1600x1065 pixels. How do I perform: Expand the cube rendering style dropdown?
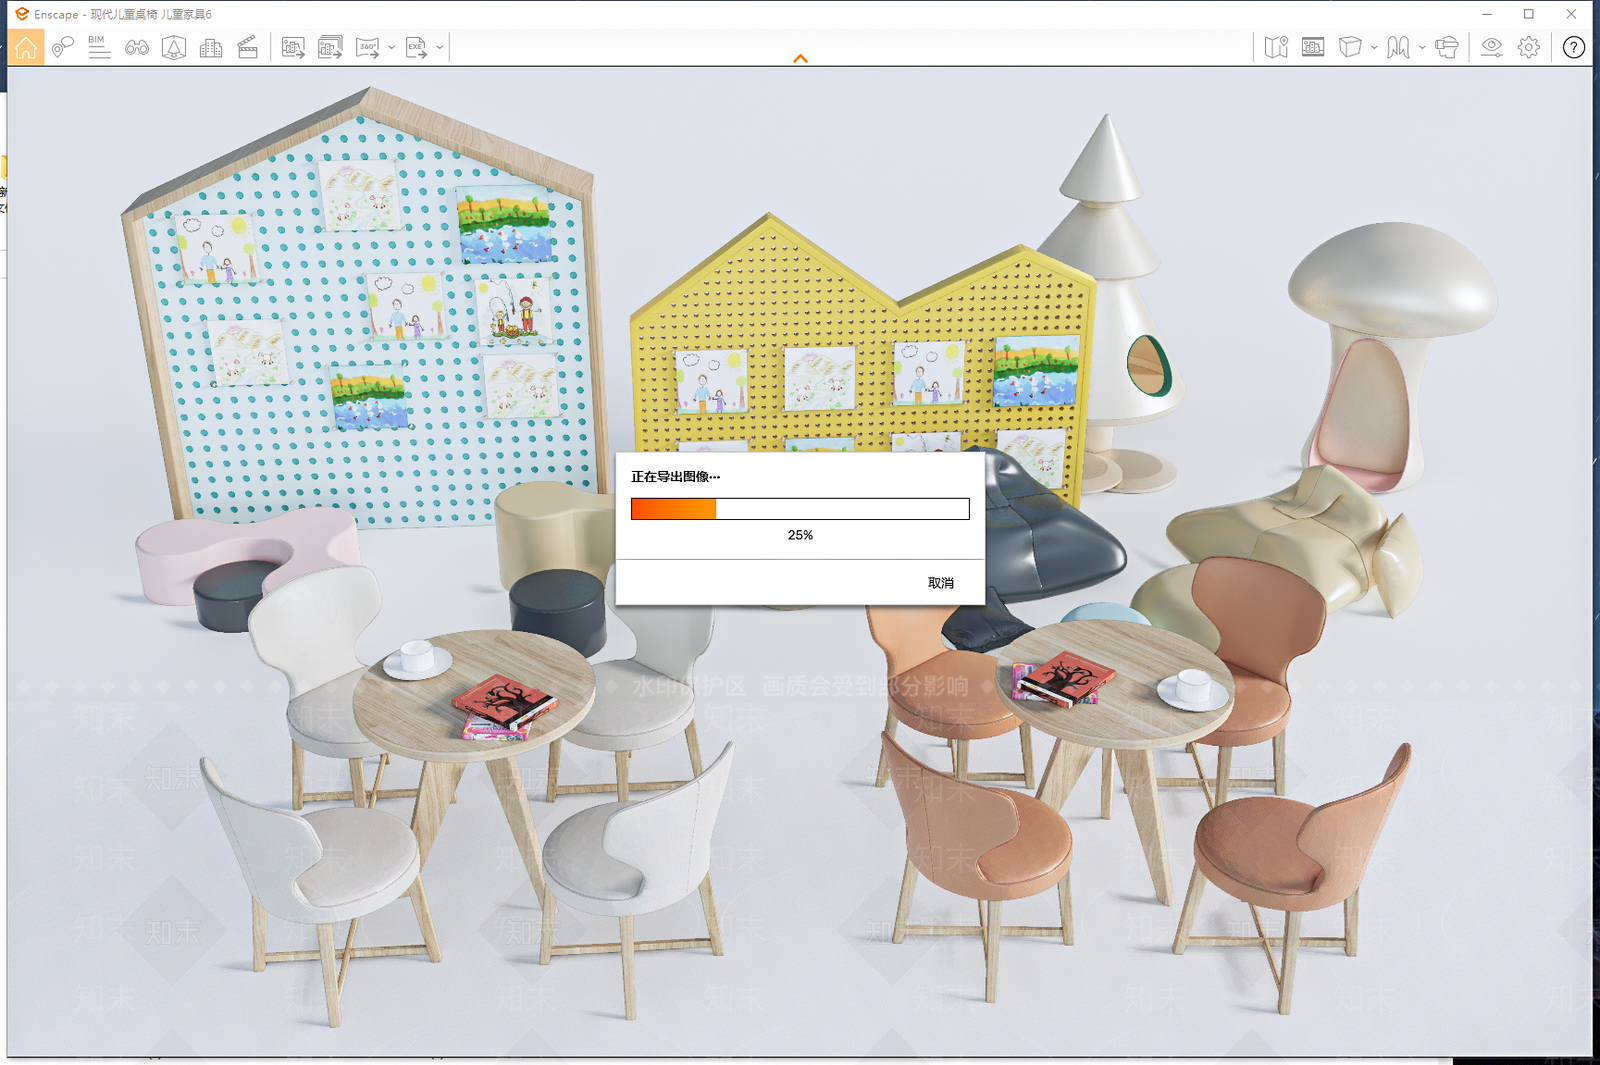tap(1374, 47)
